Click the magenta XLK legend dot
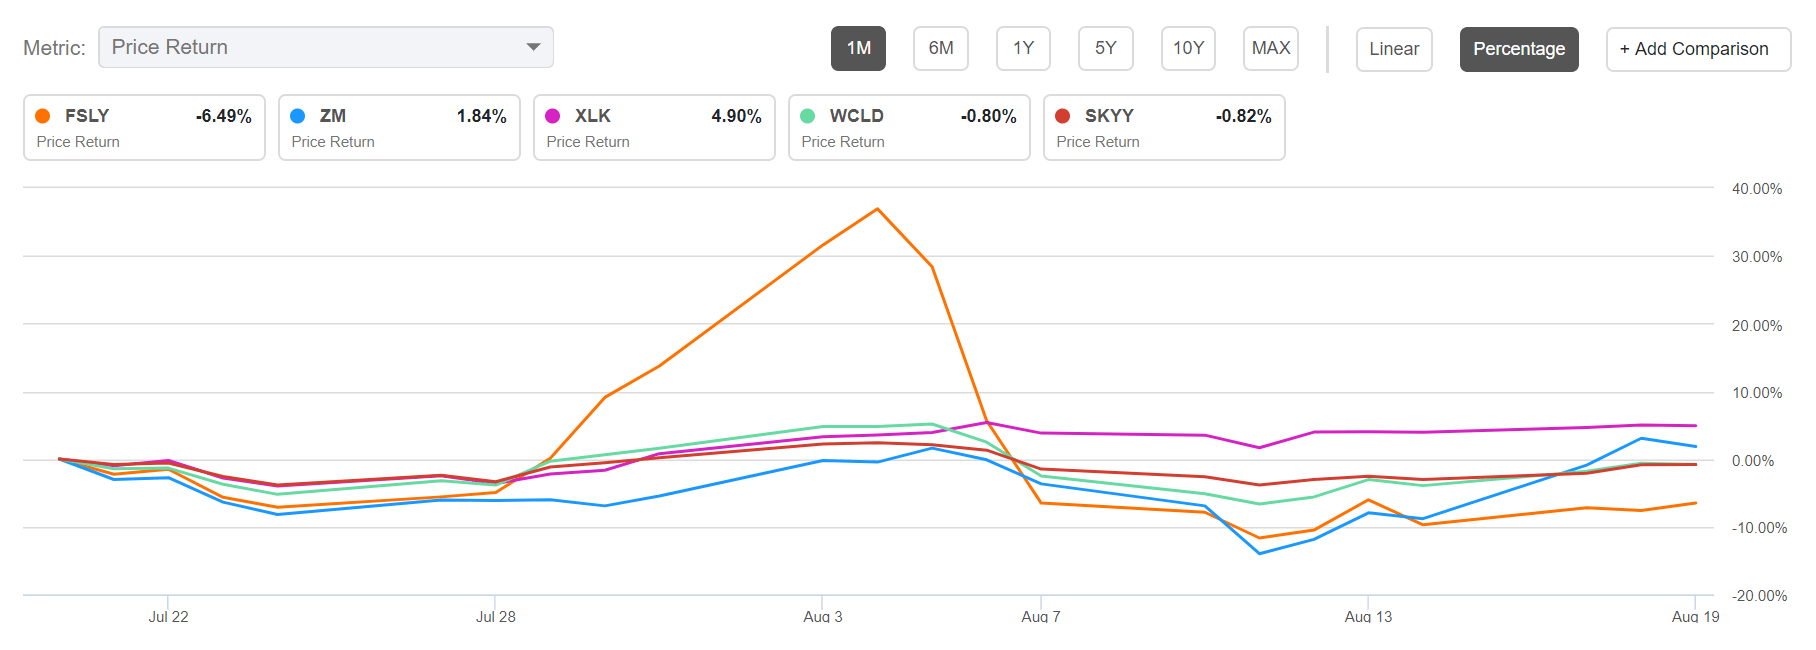Viewport: 1816px width, 650px height. tap(552, 116)
